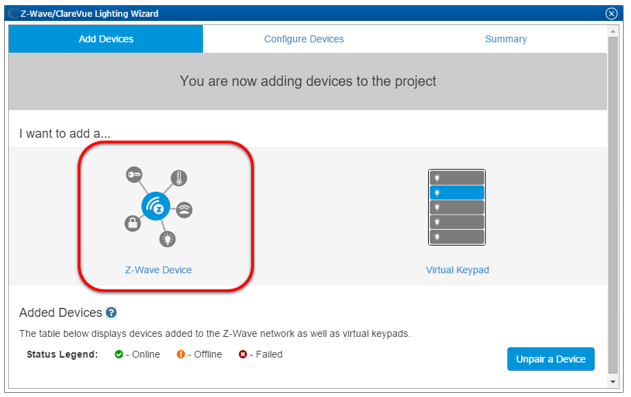The height and width of the screenshot is (397, 631).
Task: Click the wizard logo in title bar
Action: (x=13, y=14)
